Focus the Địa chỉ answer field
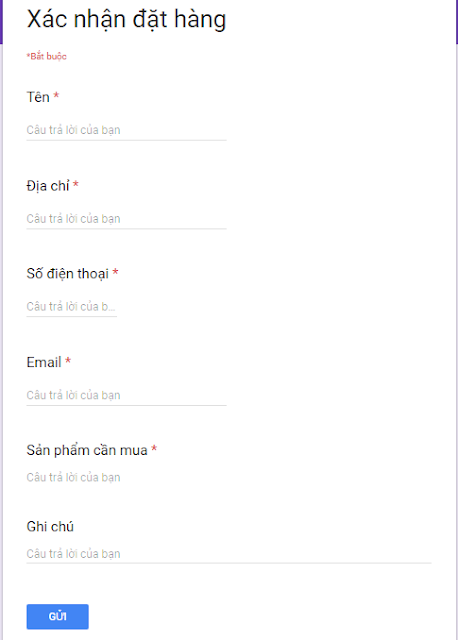The image size is (458, 640). point(126,219)
